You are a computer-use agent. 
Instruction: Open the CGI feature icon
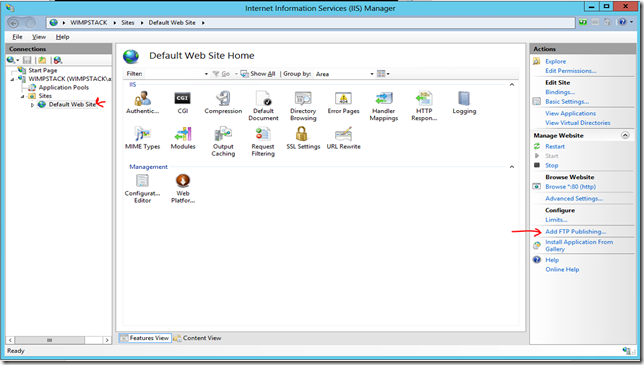coord(183,103)
